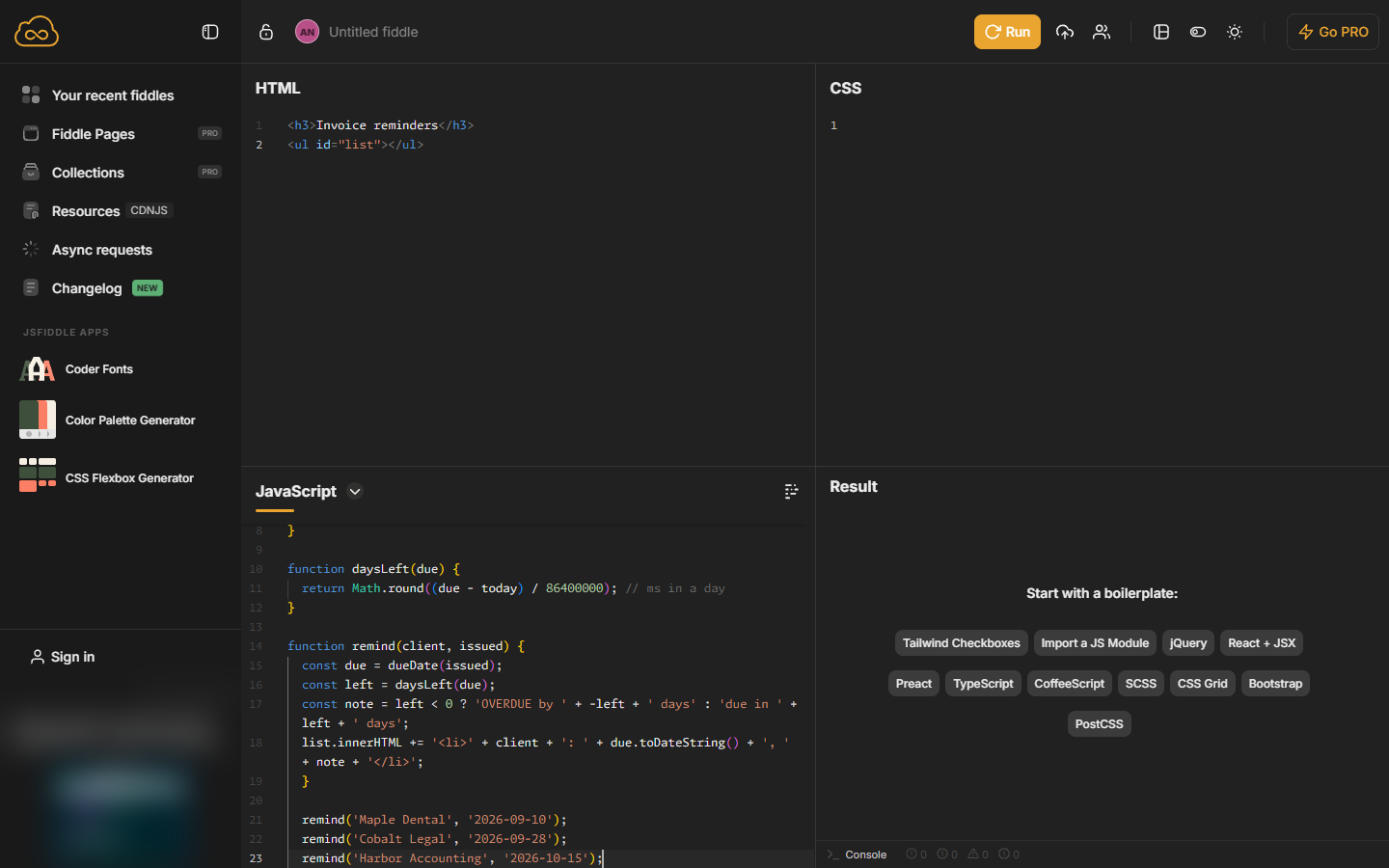Open the collaborate people icon
Viewport: 1389px width, 868px height.
click(1101, 32)
